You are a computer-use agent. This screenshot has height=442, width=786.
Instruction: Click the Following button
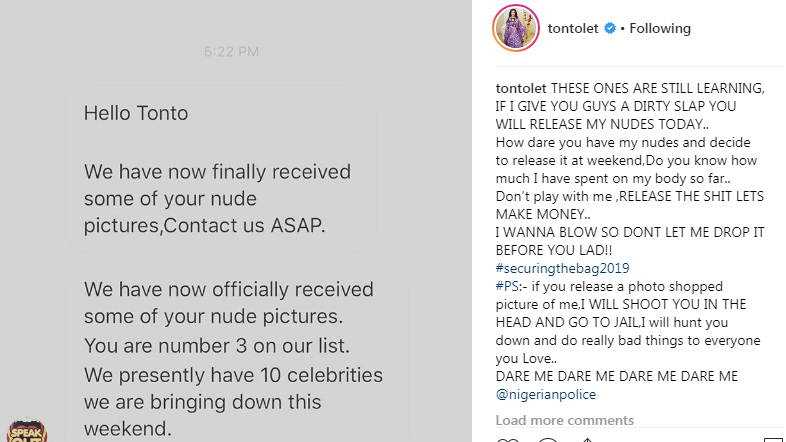[x=660, y=29]
